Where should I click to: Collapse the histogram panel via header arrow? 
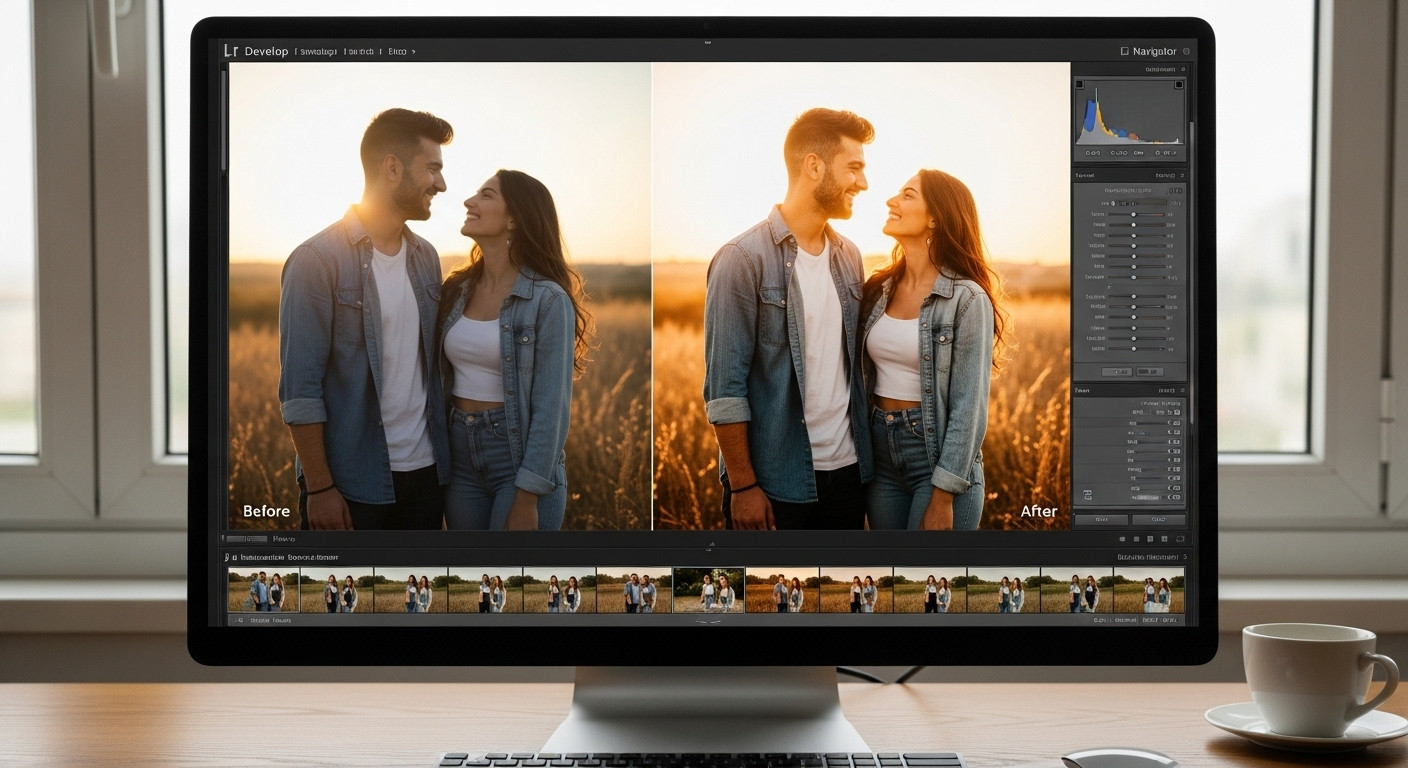(1182, 70)
